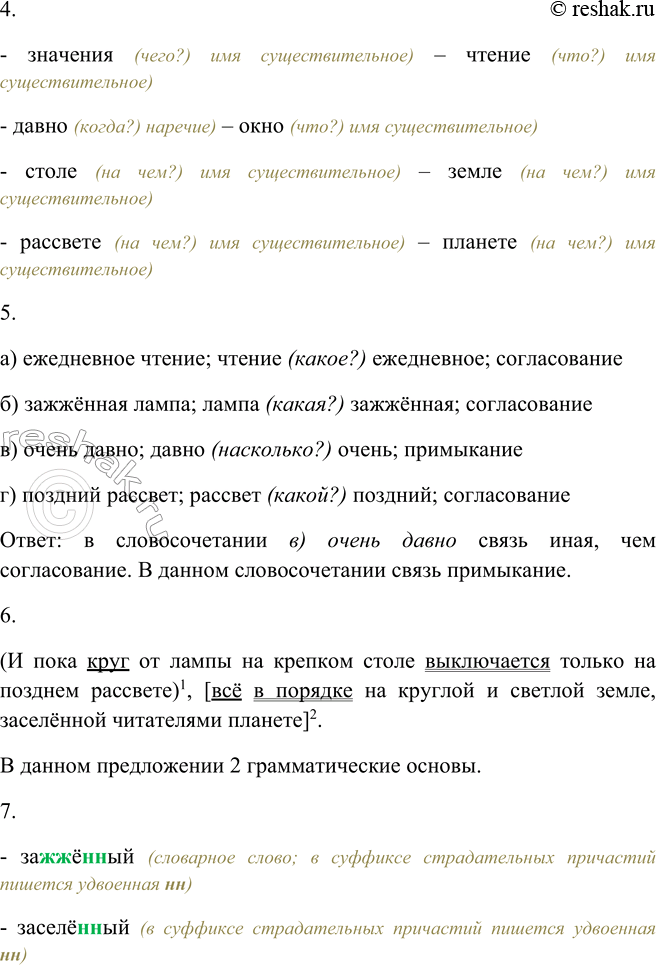Click the word «значения» in section 4
This screenshot has width=657, height=965.
[70, 55]
